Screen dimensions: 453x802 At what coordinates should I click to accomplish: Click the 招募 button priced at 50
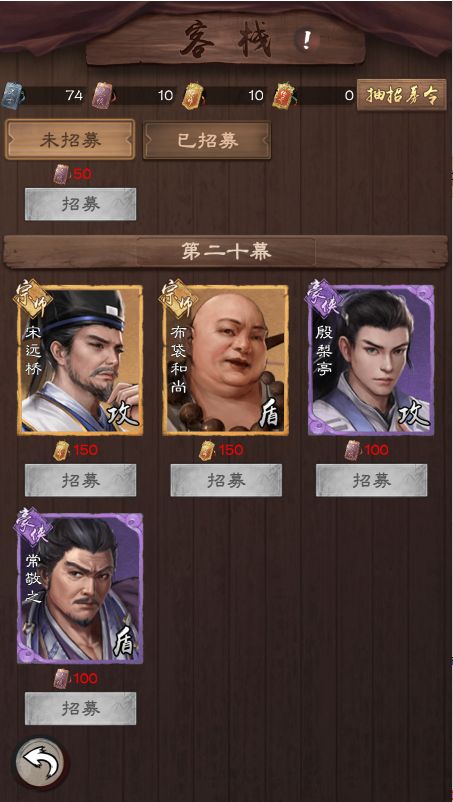point(80,204)
